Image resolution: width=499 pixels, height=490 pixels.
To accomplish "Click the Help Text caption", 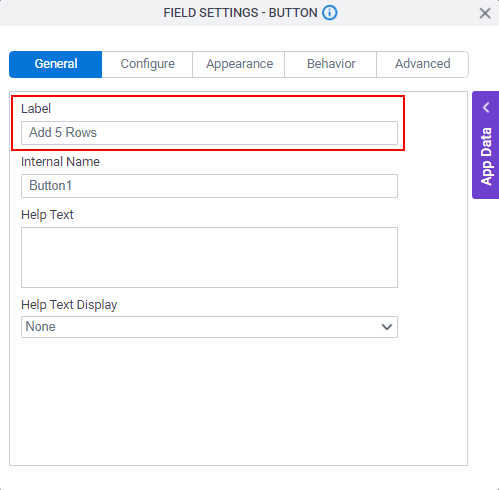I will click(47, 215).
